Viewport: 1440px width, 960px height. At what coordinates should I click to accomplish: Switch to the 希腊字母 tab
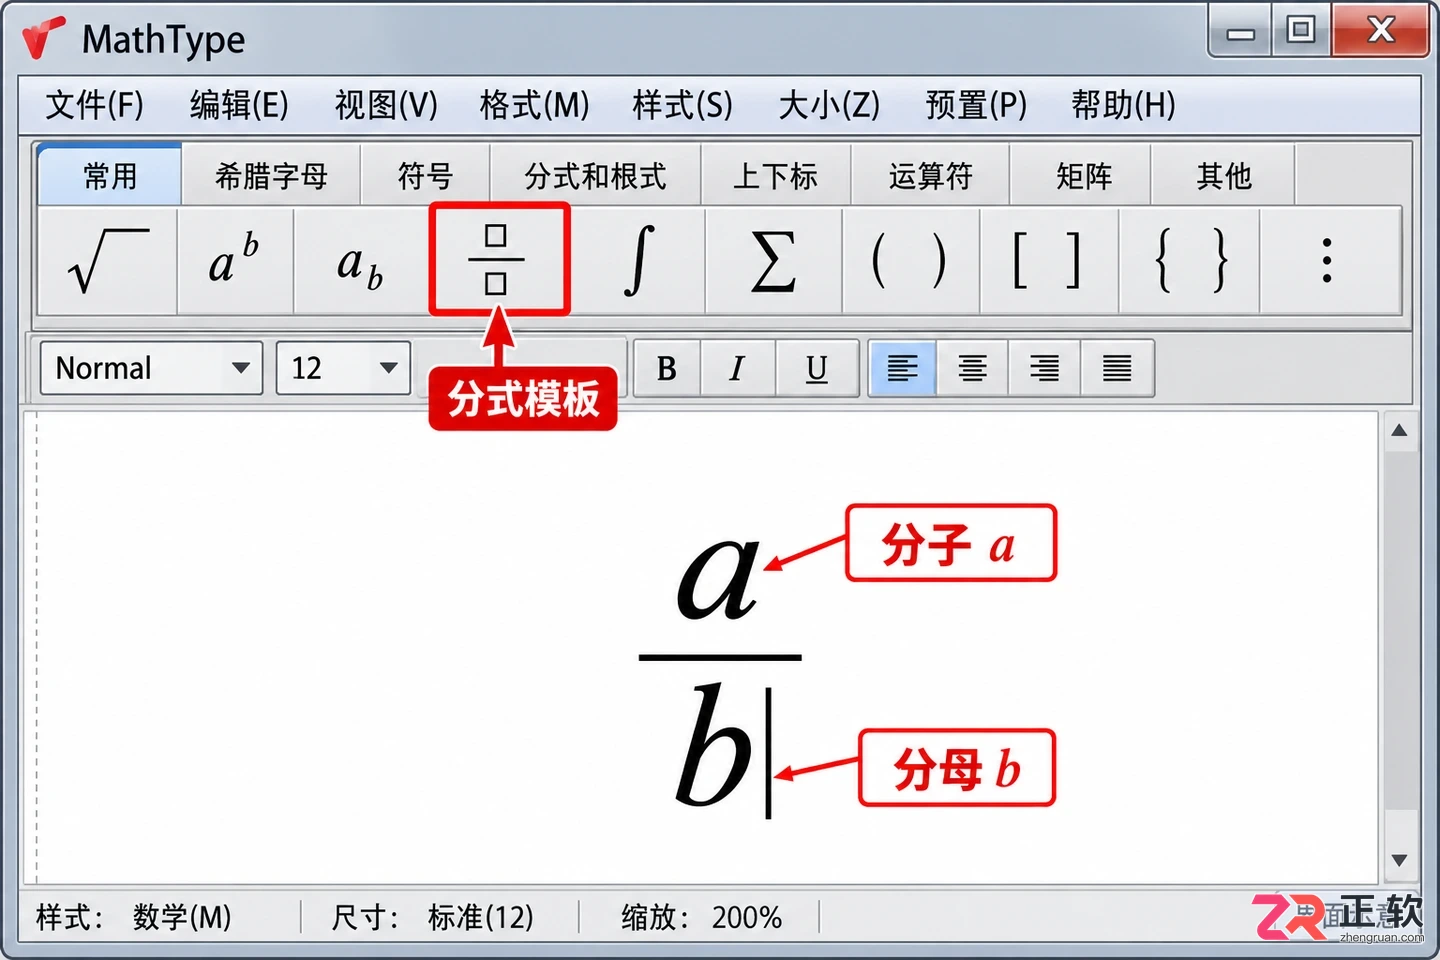click(x=271, y=176)
